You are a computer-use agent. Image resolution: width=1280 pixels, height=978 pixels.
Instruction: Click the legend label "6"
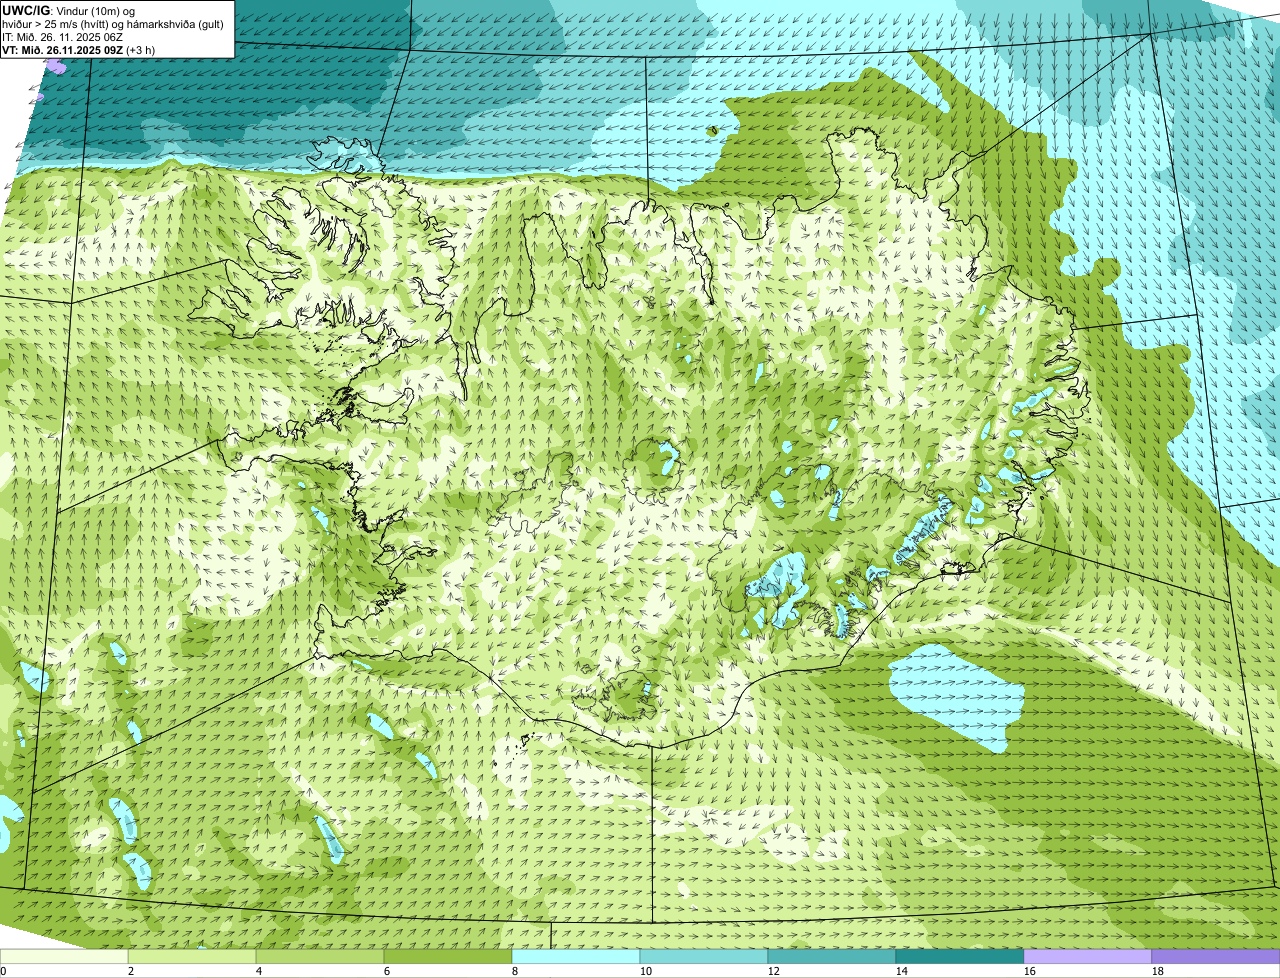(387, 971)
